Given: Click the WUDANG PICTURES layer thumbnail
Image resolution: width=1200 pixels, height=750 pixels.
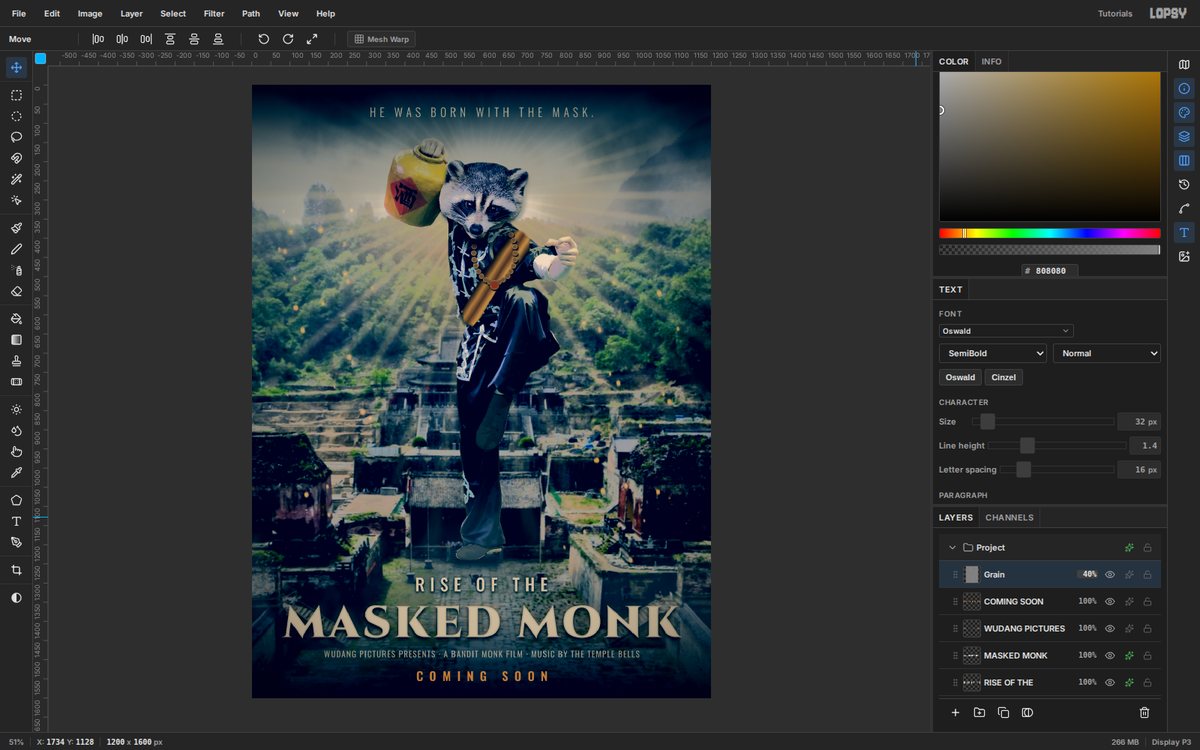Looking at the screenshot, I should click(x=971, y=629).
